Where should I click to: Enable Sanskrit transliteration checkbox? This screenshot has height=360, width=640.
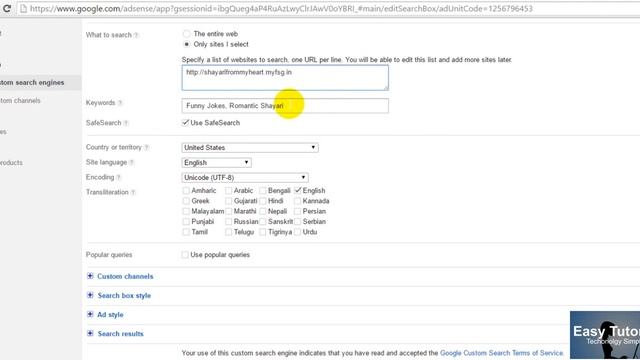263,222
